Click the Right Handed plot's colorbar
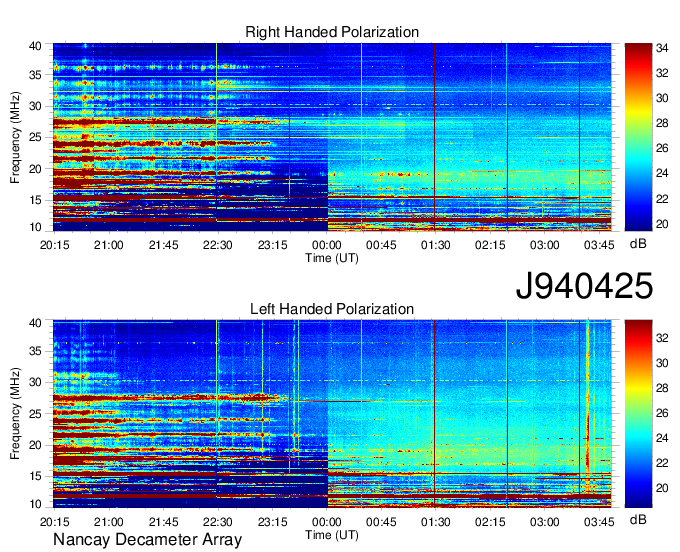 point(638,137)
